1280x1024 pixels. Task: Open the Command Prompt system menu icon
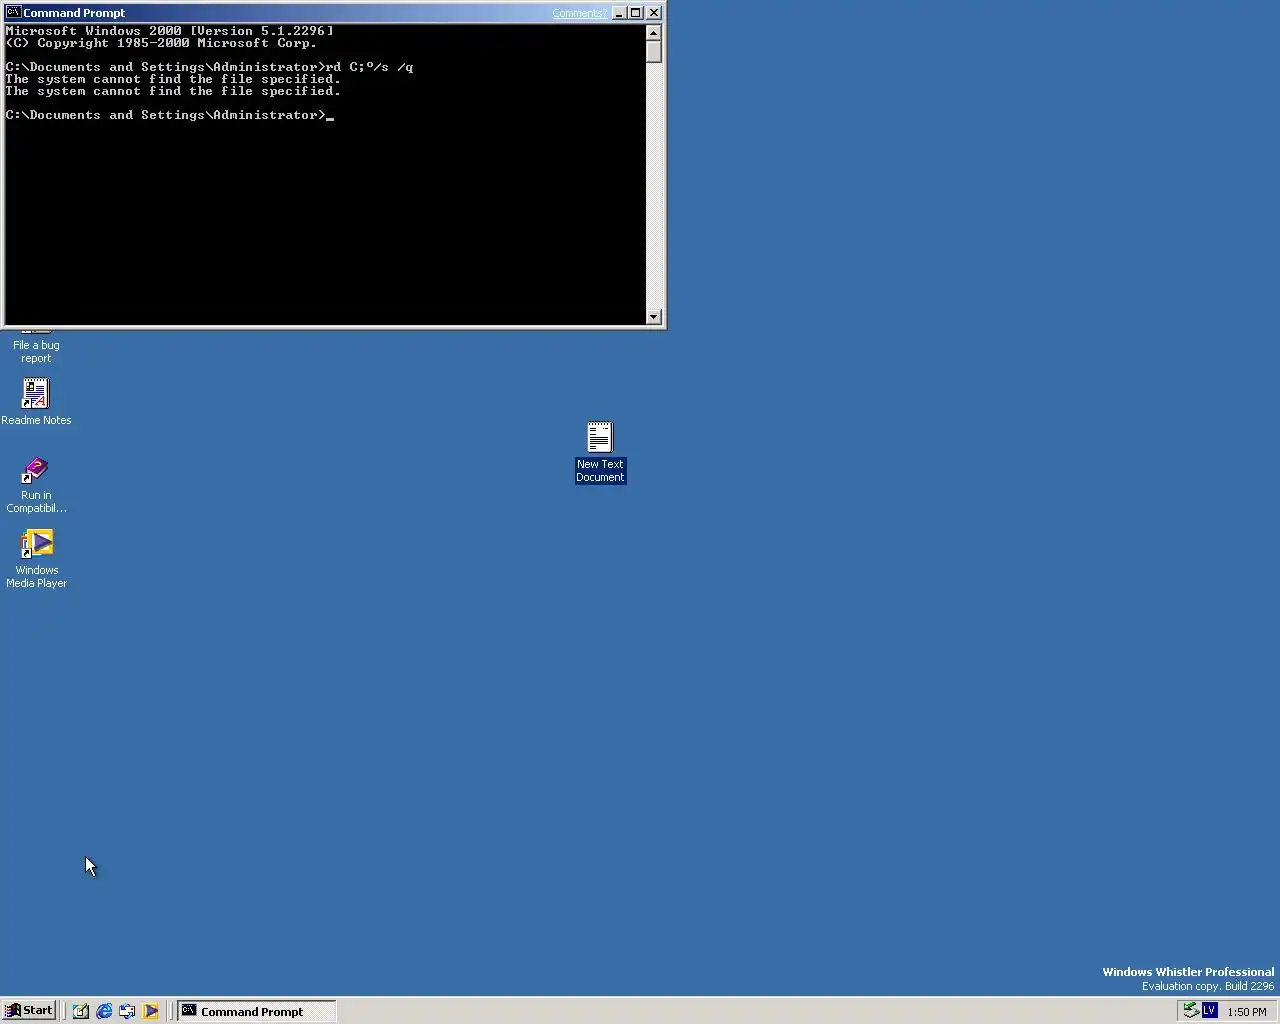tap(13, 12)
